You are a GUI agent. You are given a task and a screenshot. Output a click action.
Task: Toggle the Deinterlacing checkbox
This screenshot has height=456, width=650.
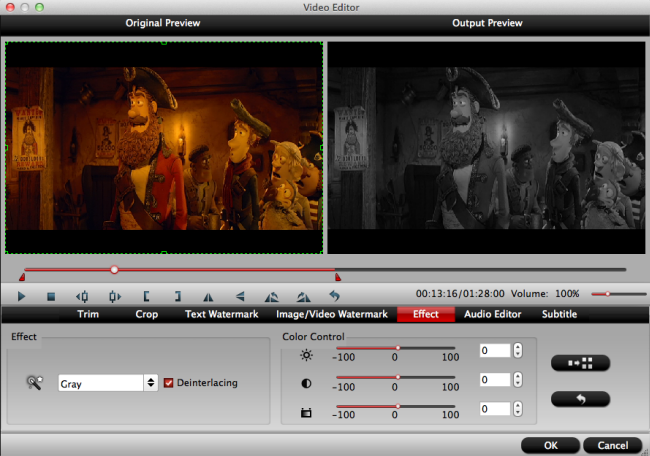pos(168,383)
